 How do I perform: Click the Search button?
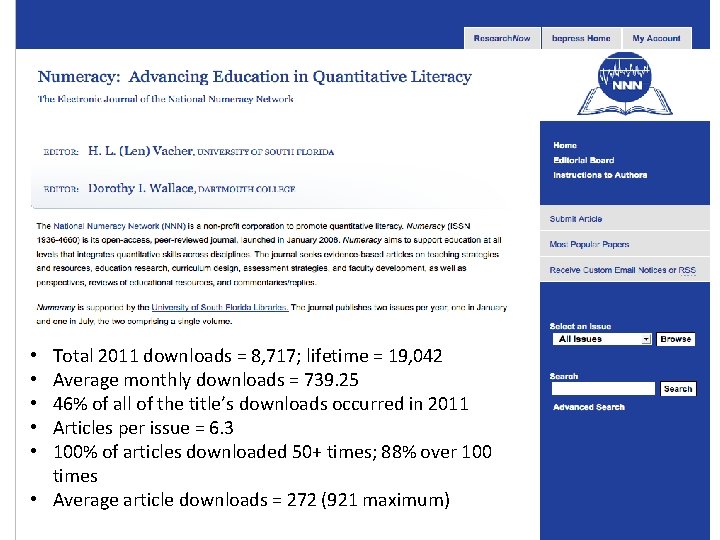678,388
